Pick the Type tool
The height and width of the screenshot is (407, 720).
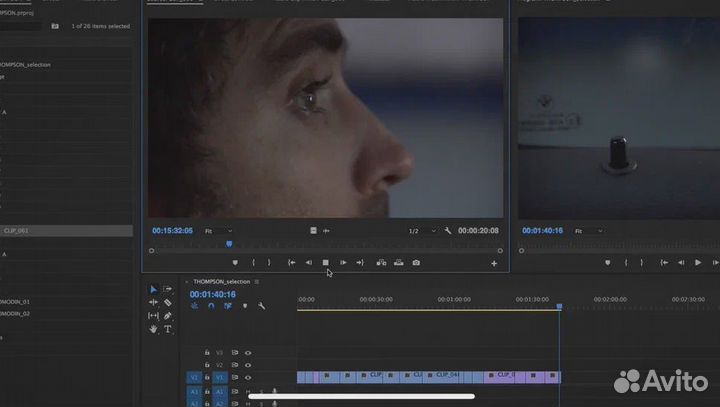coord(167,328)
